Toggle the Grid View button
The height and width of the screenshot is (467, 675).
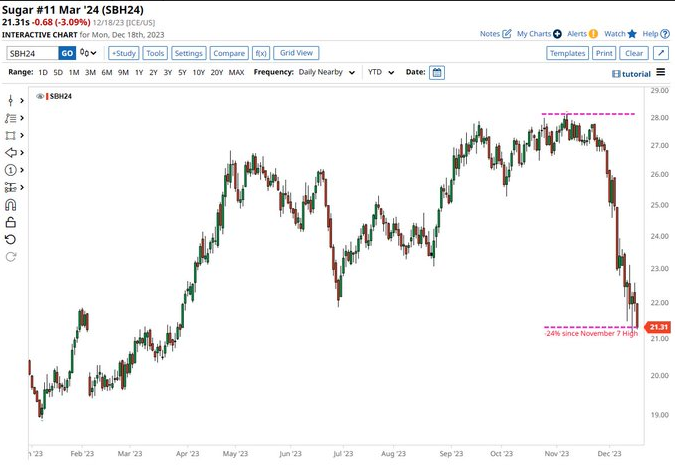point(296,53)
